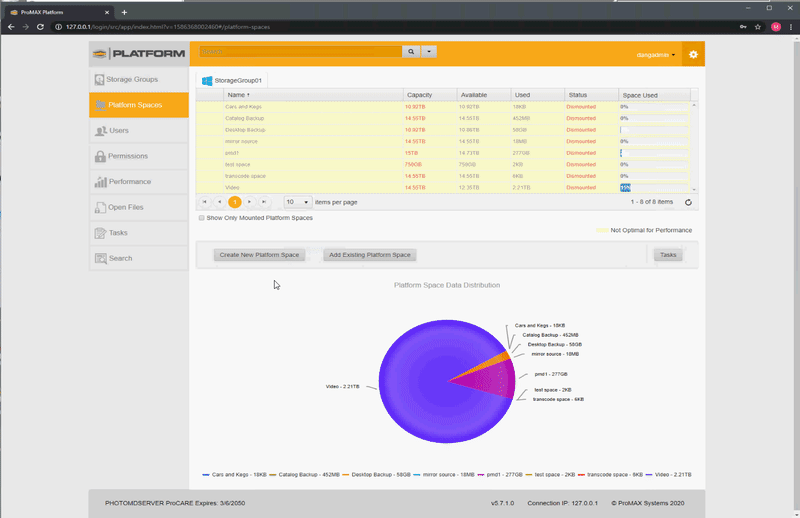800x518 pixels.
Task: Select the transcode space row
Action: click(443, 176)
